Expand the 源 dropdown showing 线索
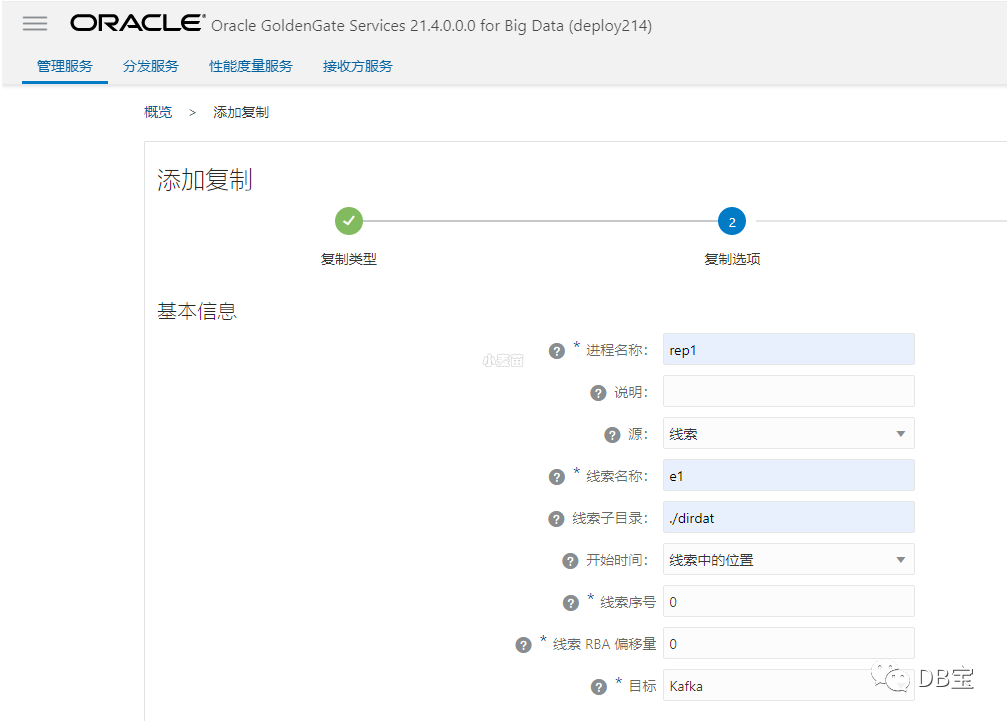The width and height of the screenshot is (1007, 721). (789, 433)
